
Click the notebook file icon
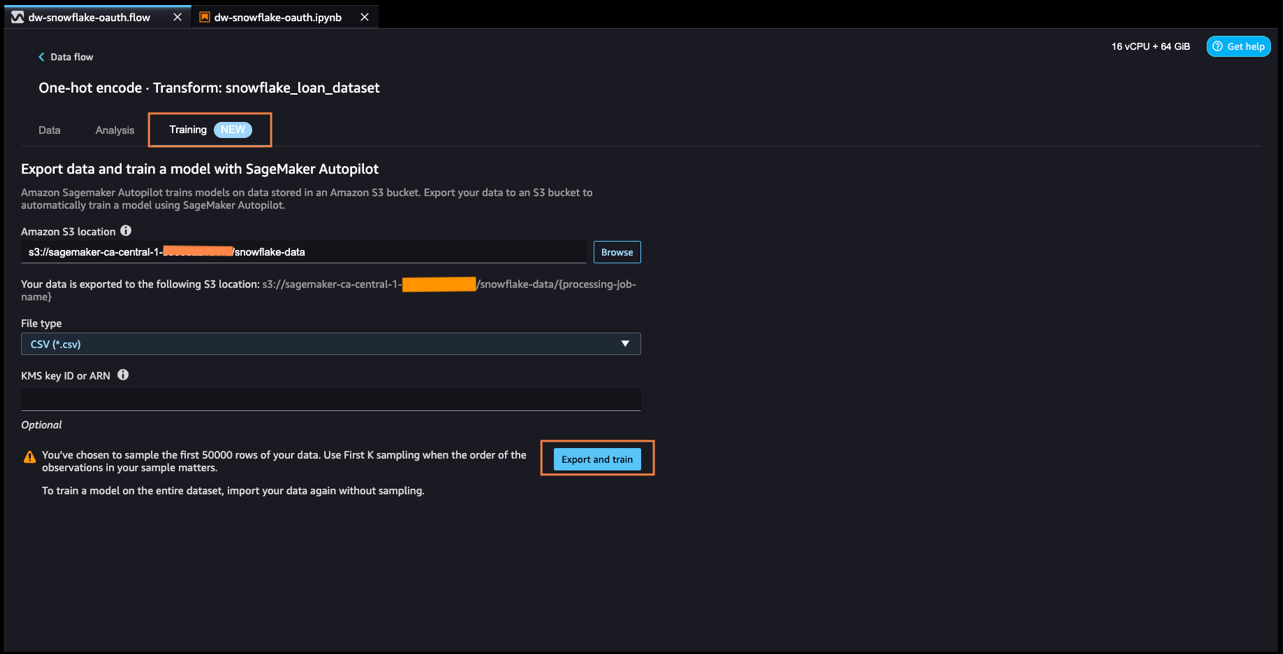[204, 17]
